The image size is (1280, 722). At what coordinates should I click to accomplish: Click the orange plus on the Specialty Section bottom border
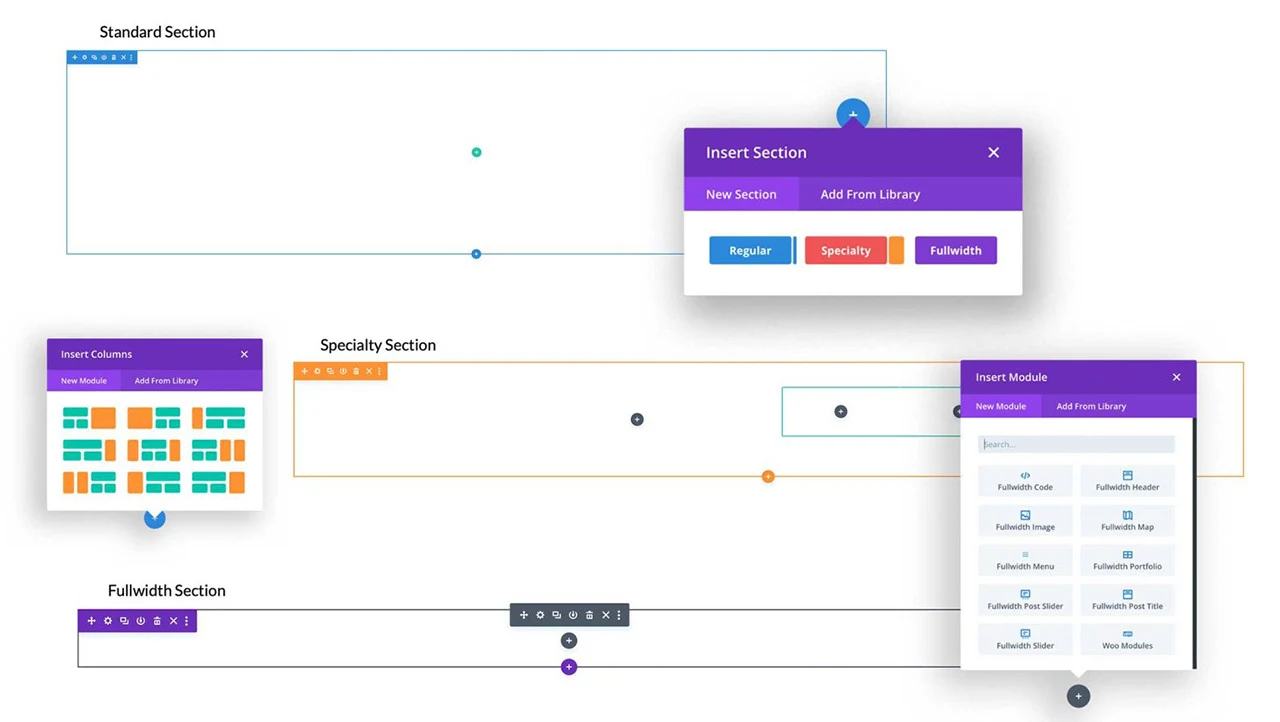pos(768,476)
